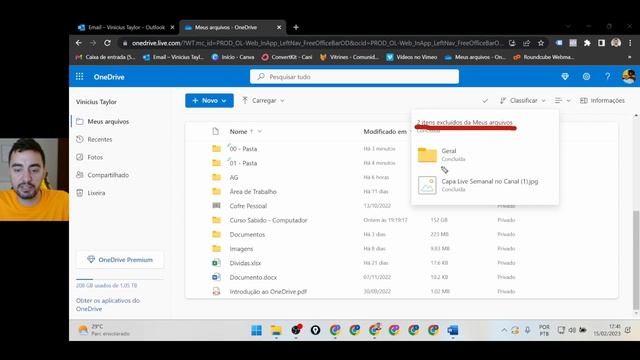Open Vídeos no Vimeo bookmark
The image size is (640, 360).
[412, 57]
